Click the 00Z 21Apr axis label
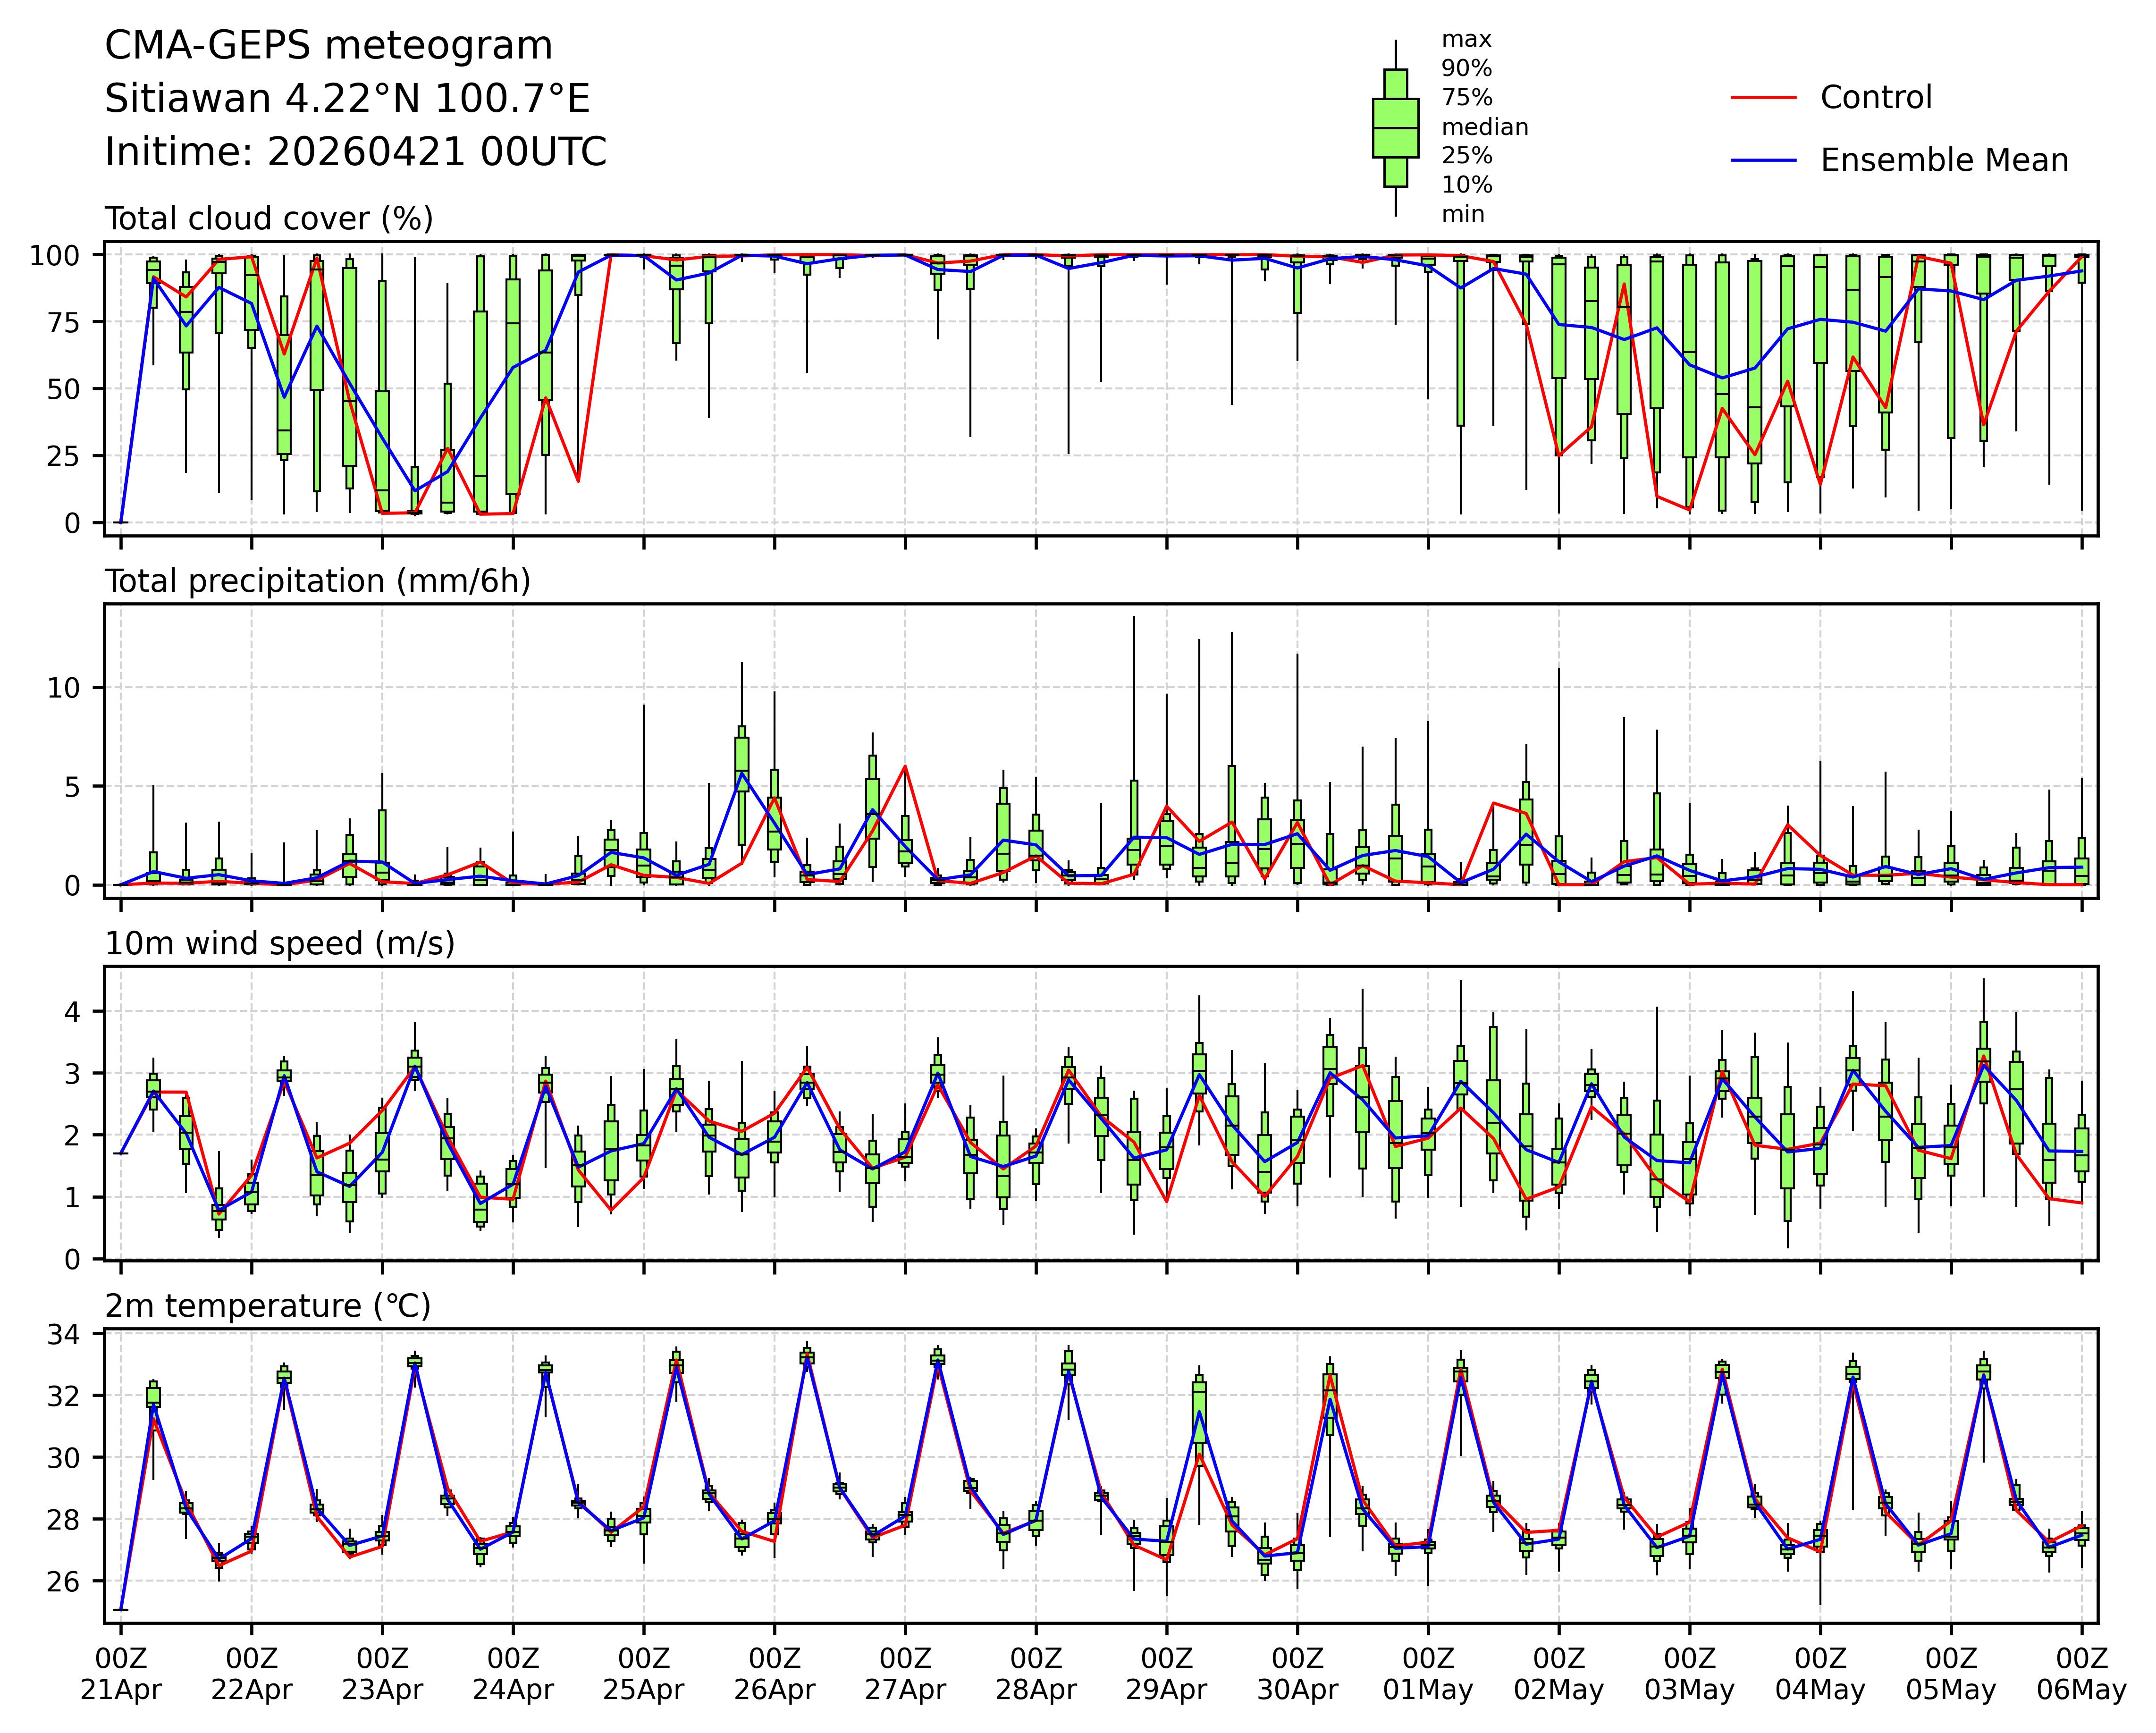The width and height of the screenshot is (2156, 1733). tap(121, 1674)
